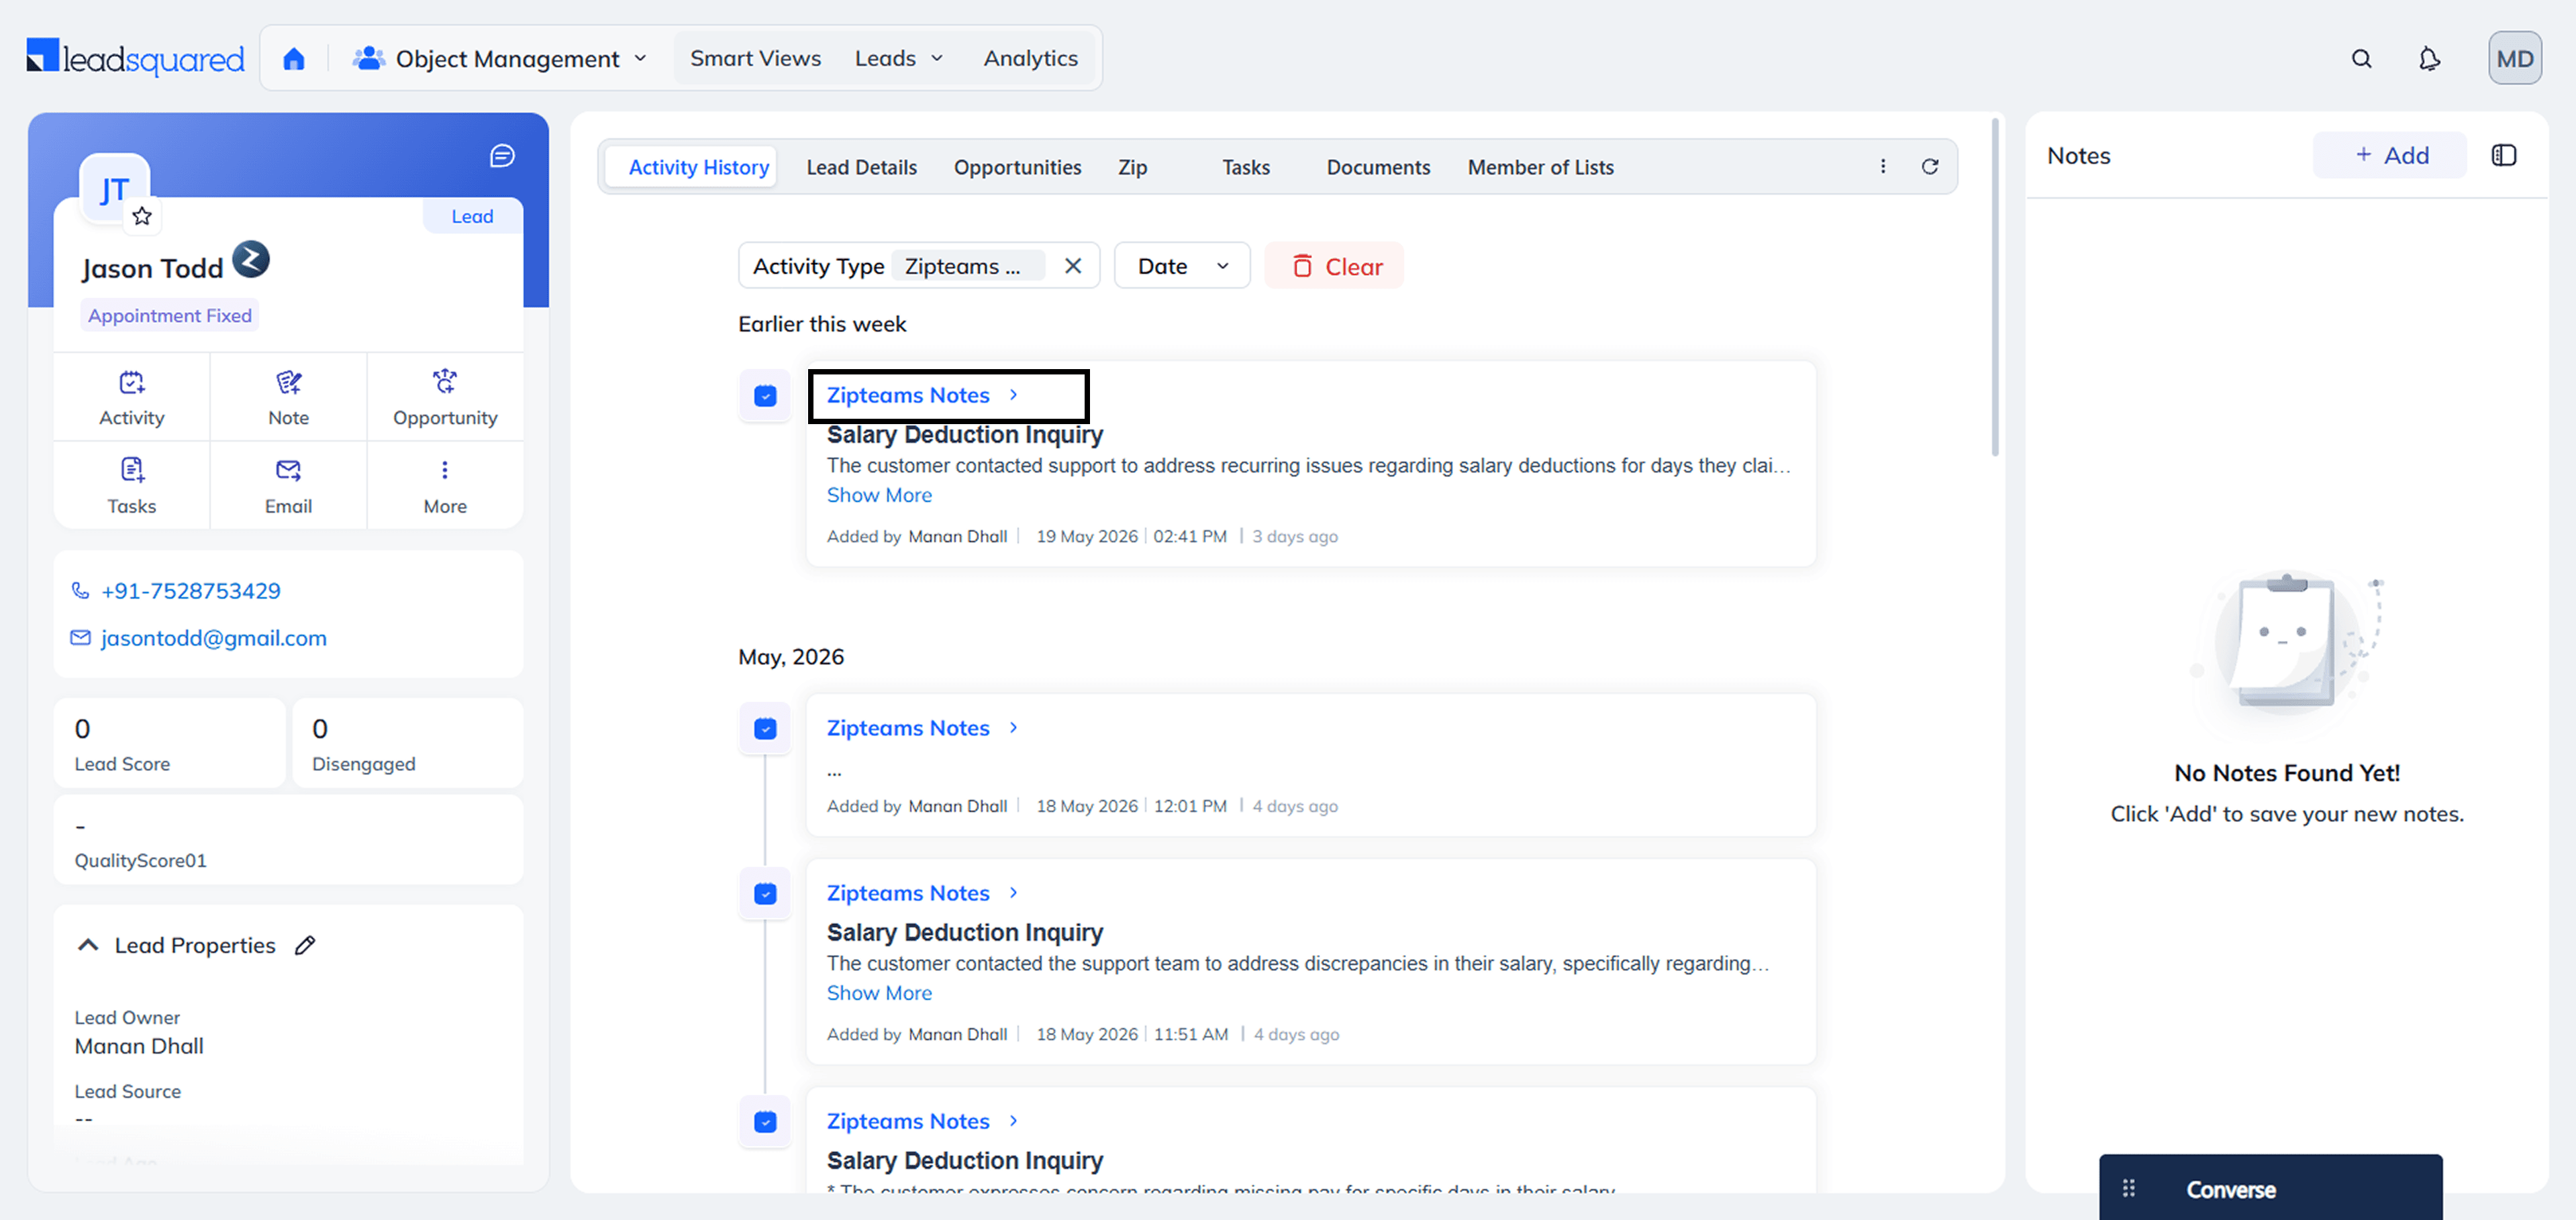Refresh the activity history
This screenshot has width=2576, height=1220.
(1930, 167)
